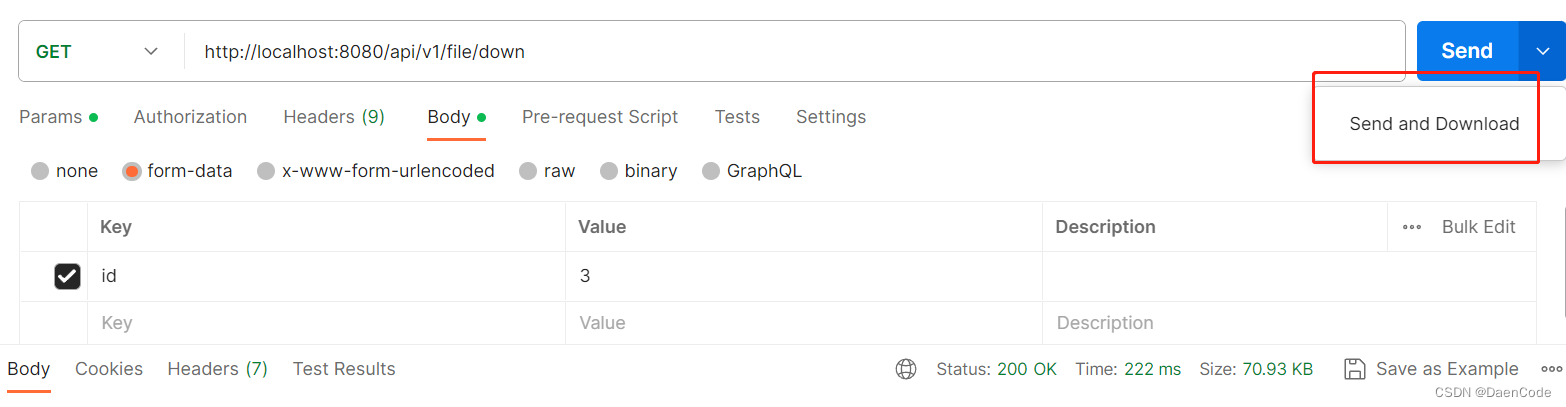The image size is (1566, 407).
Task: Uncheck the id row checkbox
Action: click(67, 276)
